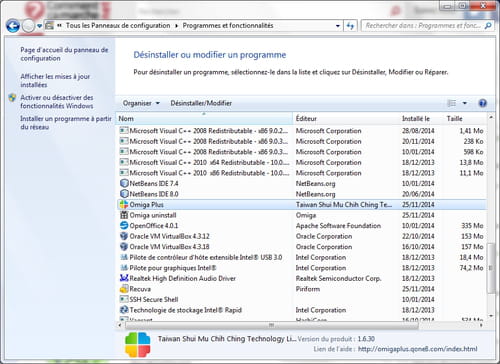500x364 pixels.
Task: Click the NetBeans IDE 7.4 icon
Action: click(124, 183)
